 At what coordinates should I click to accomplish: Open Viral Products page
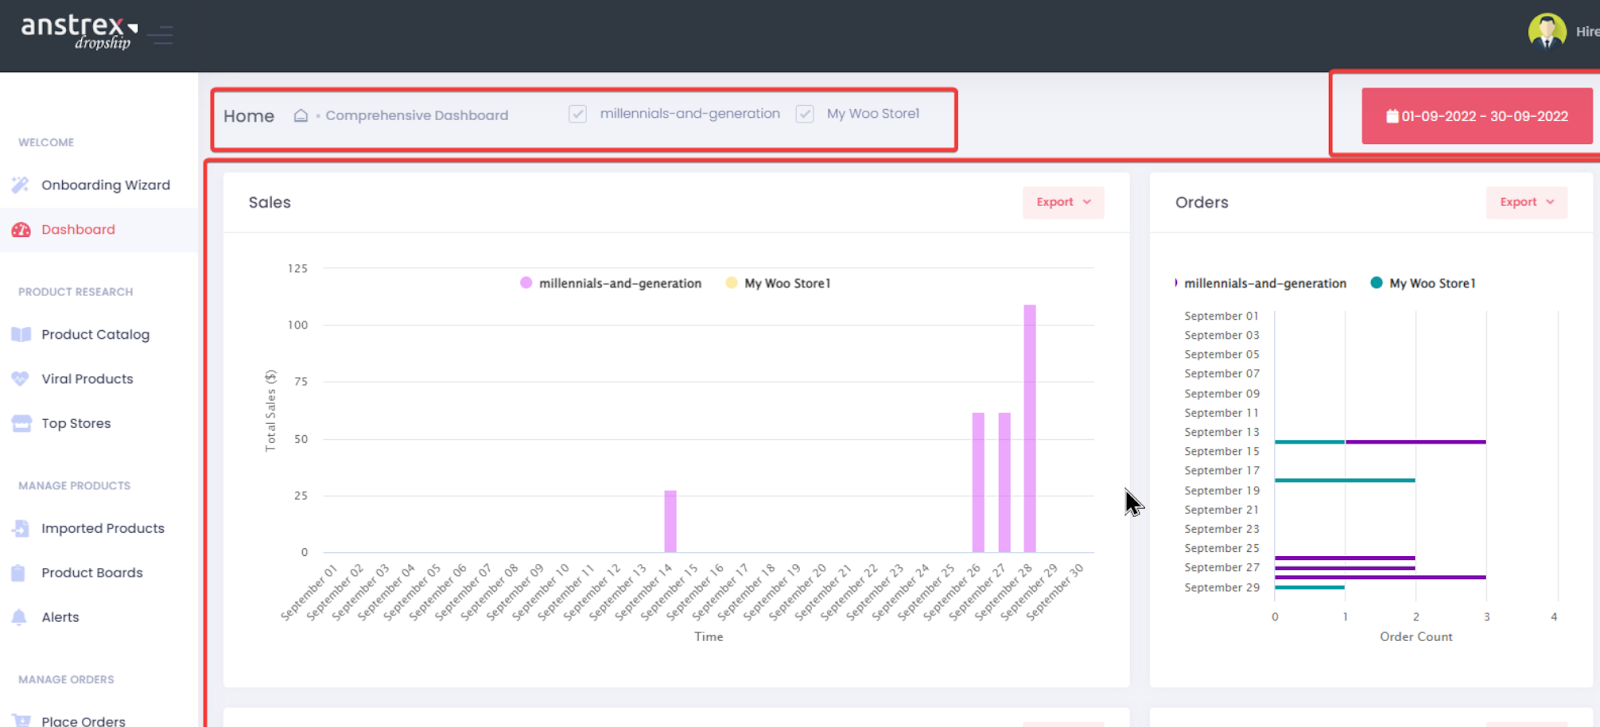pyautogui.click(x=87, y=379)
